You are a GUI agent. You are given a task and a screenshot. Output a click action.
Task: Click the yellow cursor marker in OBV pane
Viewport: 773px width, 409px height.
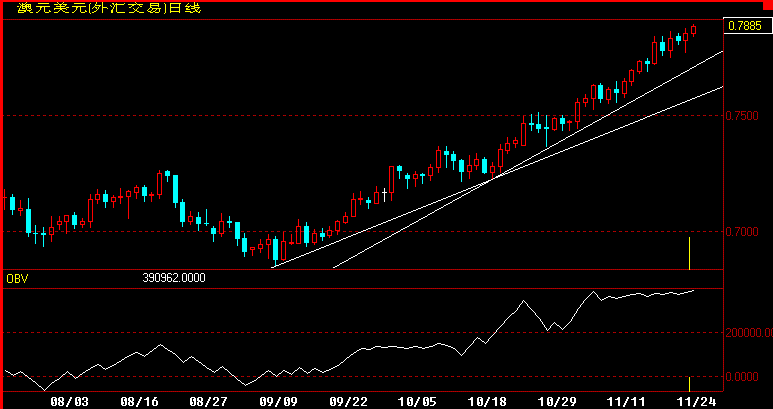(x=689, y=384)
